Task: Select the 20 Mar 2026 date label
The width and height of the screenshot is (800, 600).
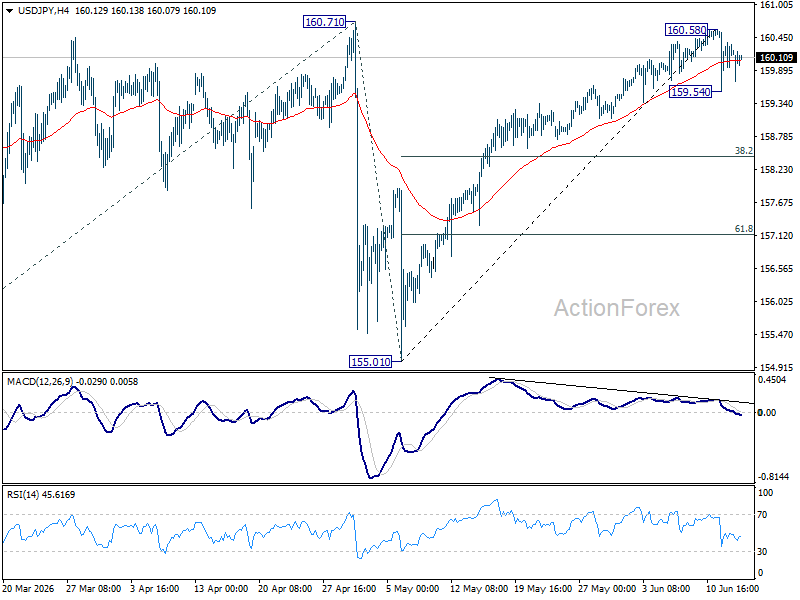Action: click(x=29, y=588)
